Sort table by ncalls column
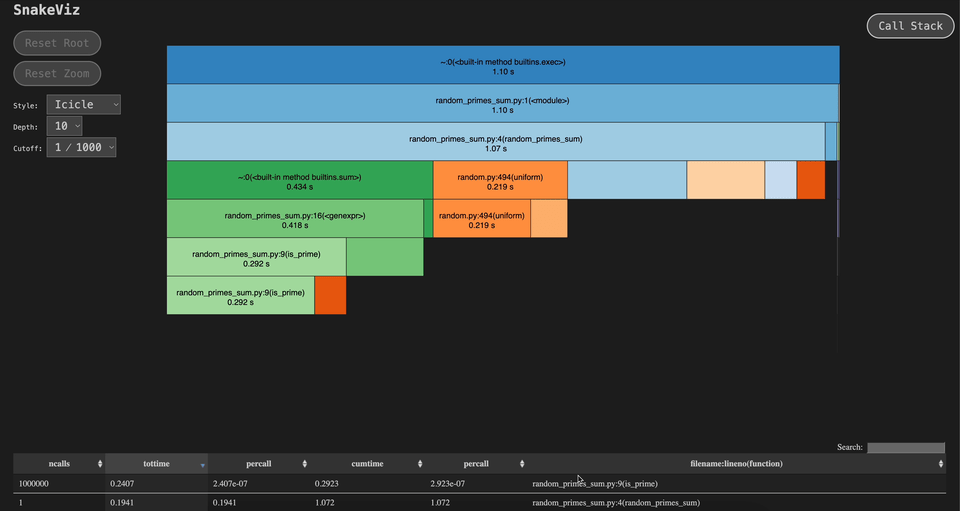 (x=59, y=464)
